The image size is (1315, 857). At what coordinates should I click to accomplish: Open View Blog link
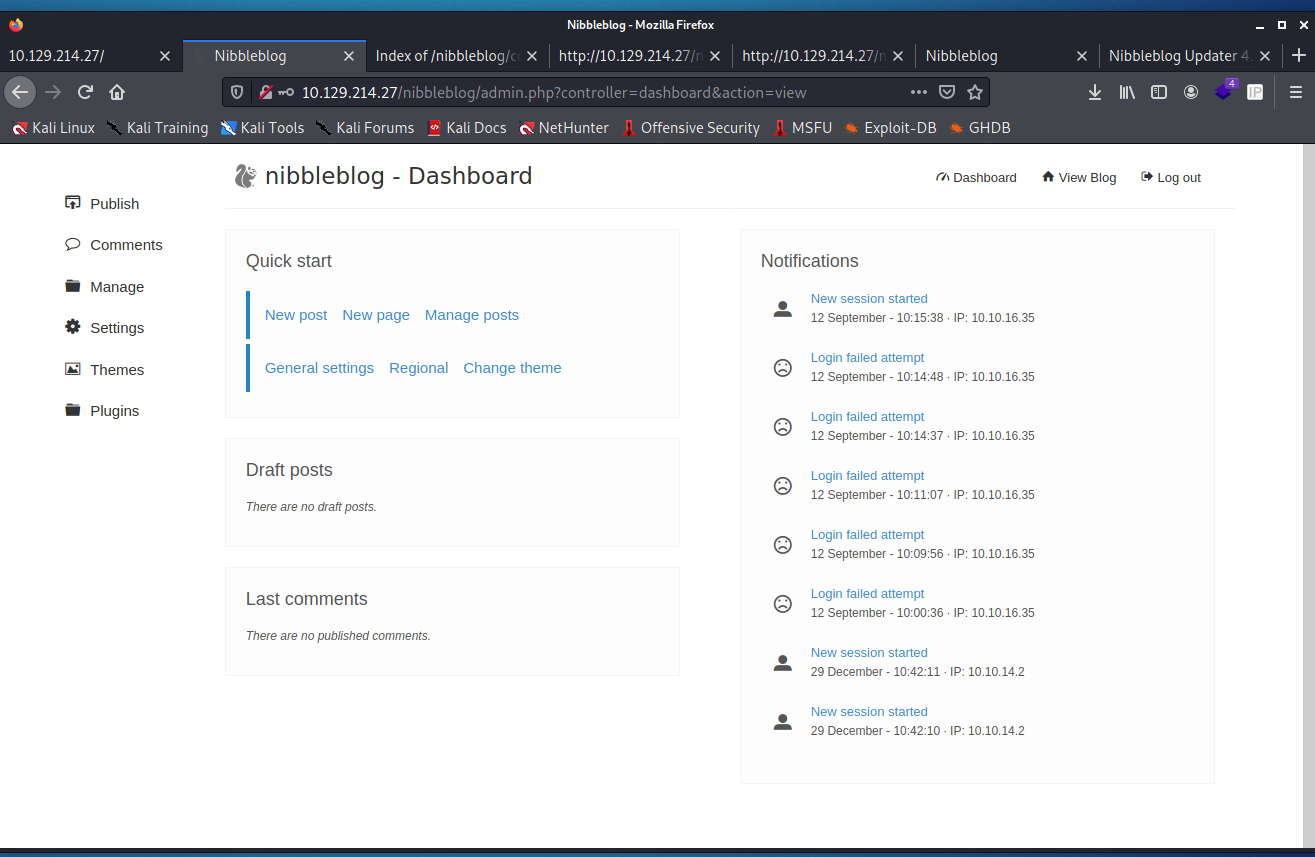(1079, 178)
